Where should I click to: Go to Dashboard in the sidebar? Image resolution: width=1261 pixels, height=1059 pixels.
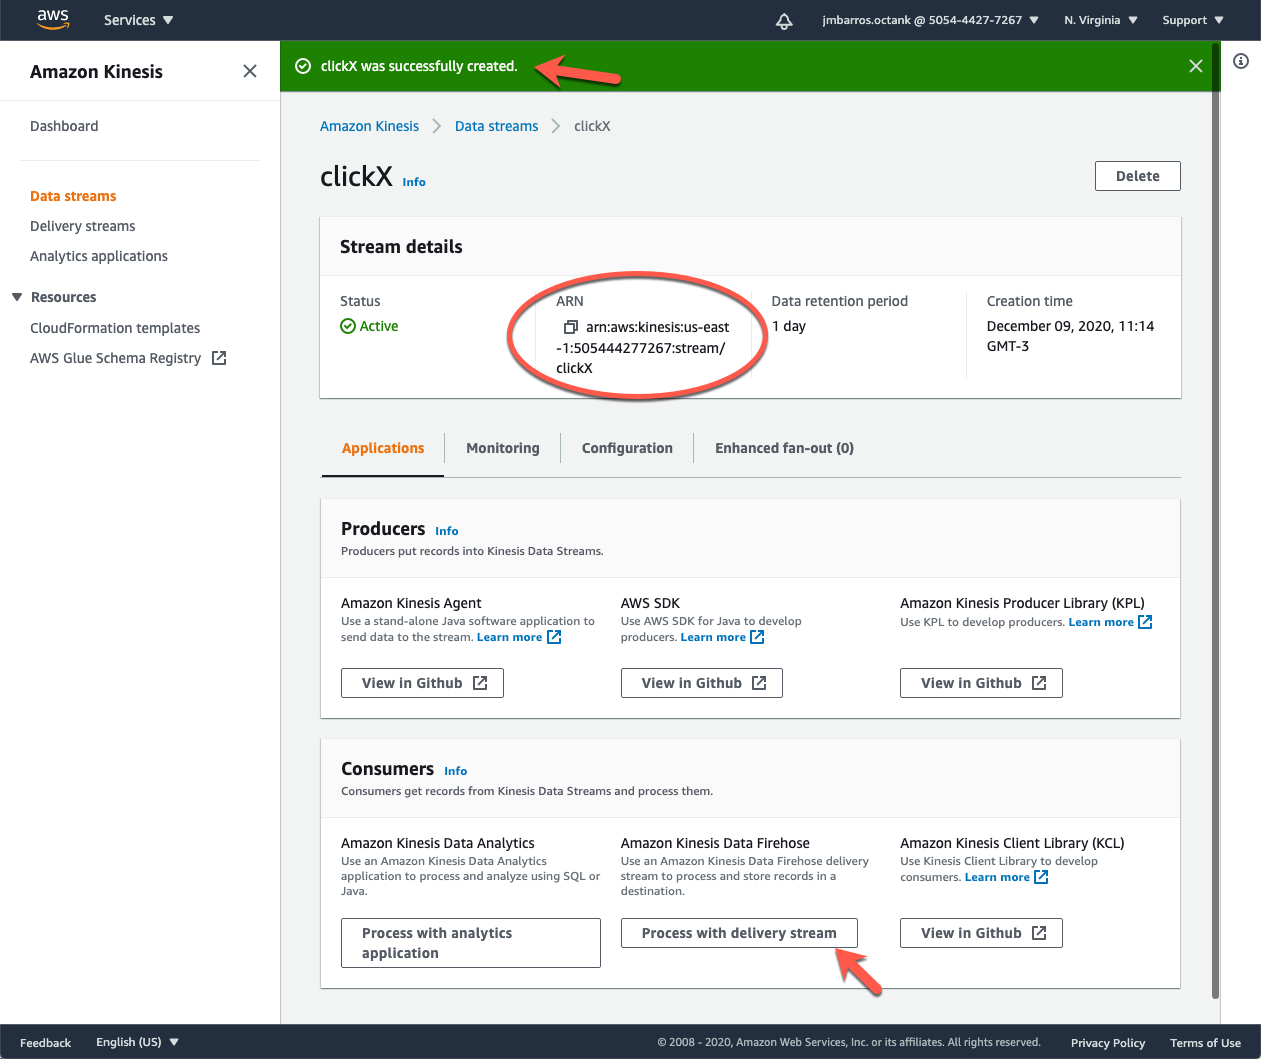(64, 126)
